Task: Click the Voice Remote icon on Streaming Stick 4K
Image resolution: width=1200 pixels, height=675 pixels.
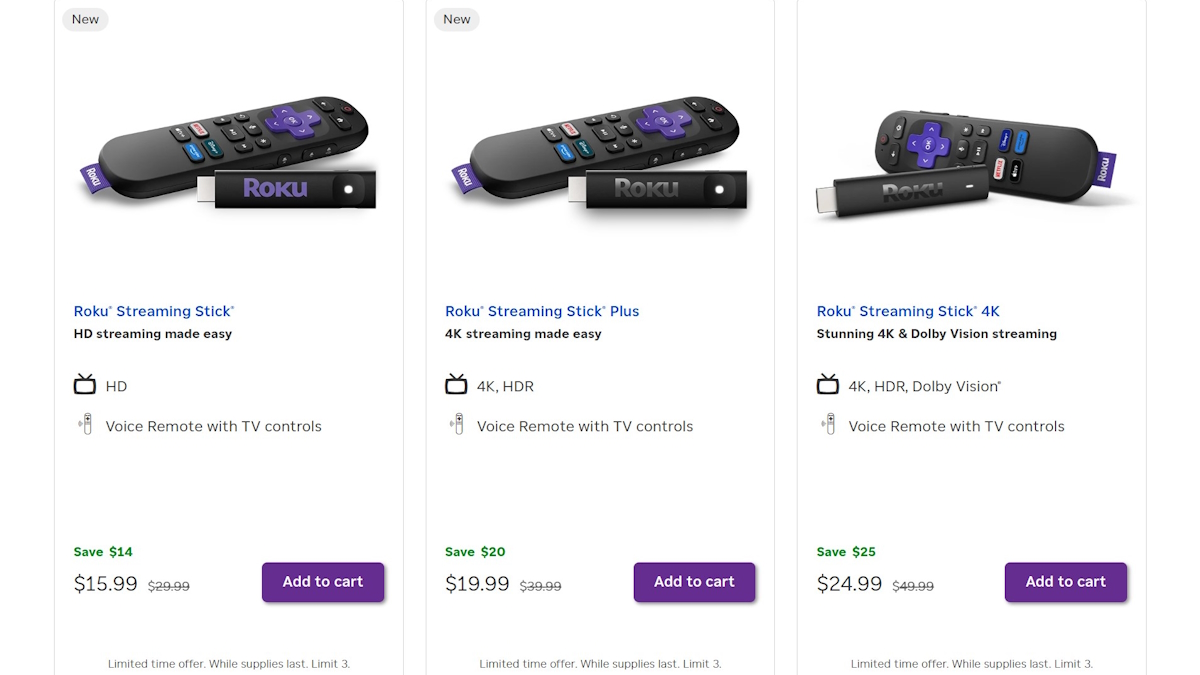Action: coord(829,424)
